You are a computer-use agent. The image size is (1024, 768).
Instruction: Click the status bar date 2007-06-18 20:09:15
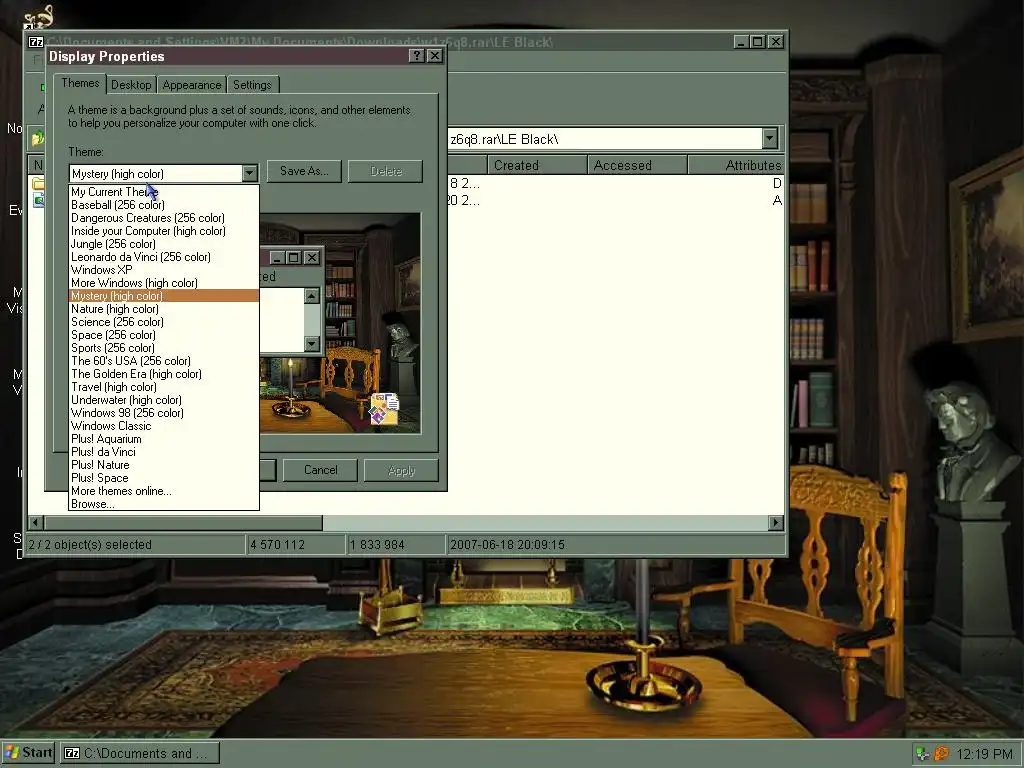(x=507, y=545)
